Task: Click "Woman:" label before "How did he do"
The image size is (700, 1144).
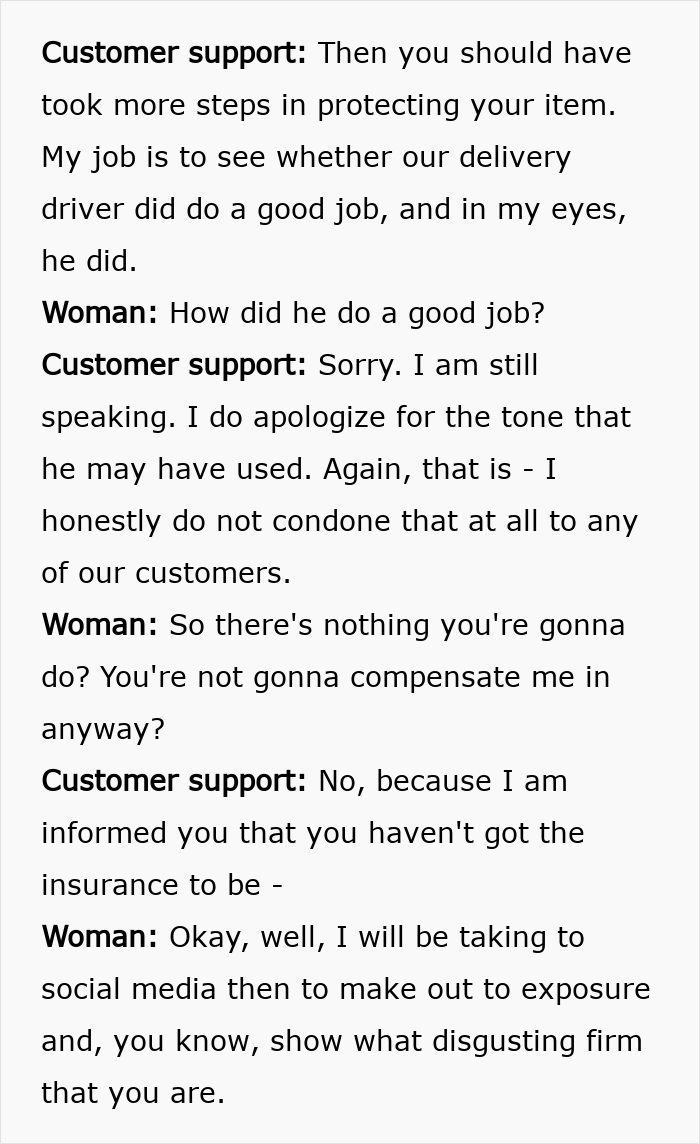Action: tap(99, 313)
